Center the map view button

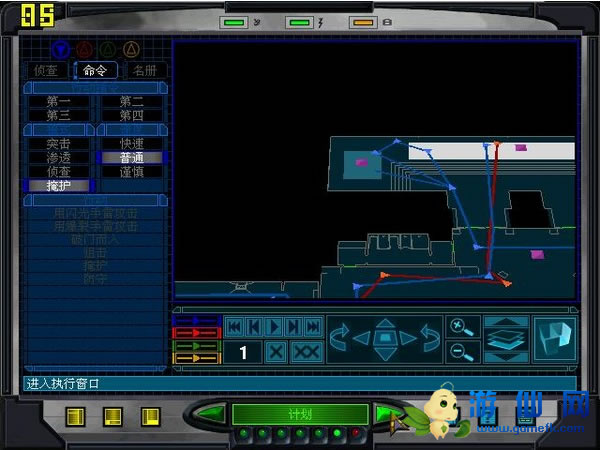[x=385, y=338]
